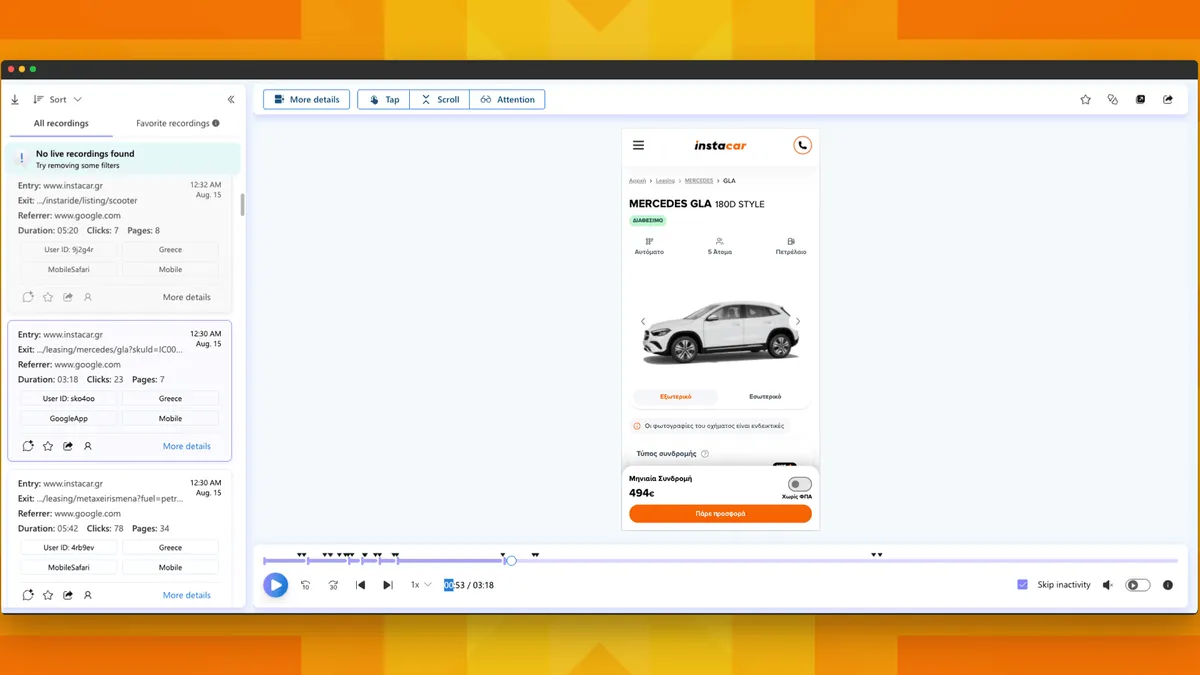Select recording with exit .../instaride/listing/scooter
The width and height of the screenshot is (1200, 675).
point(120,245)
